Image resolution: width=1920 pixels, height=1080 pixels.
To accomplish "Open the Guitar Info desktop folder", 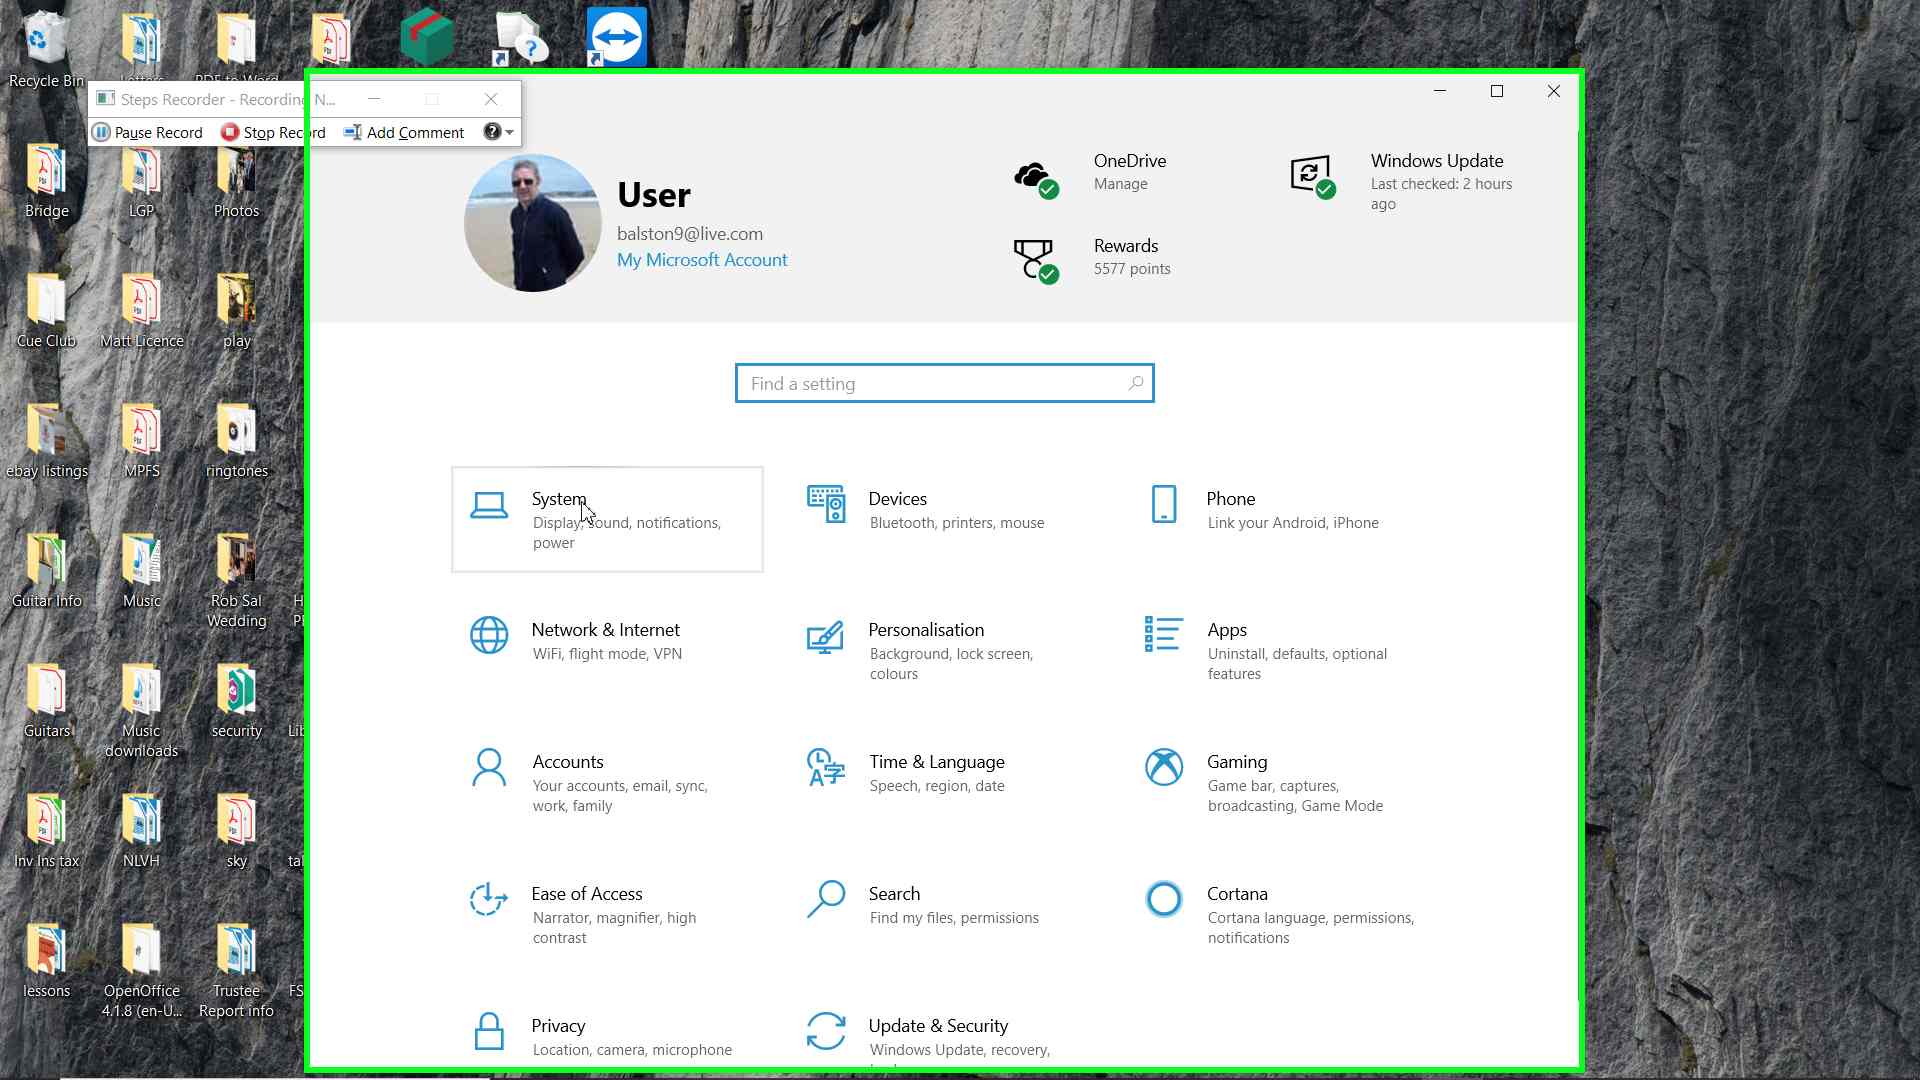I will point(46,570).
